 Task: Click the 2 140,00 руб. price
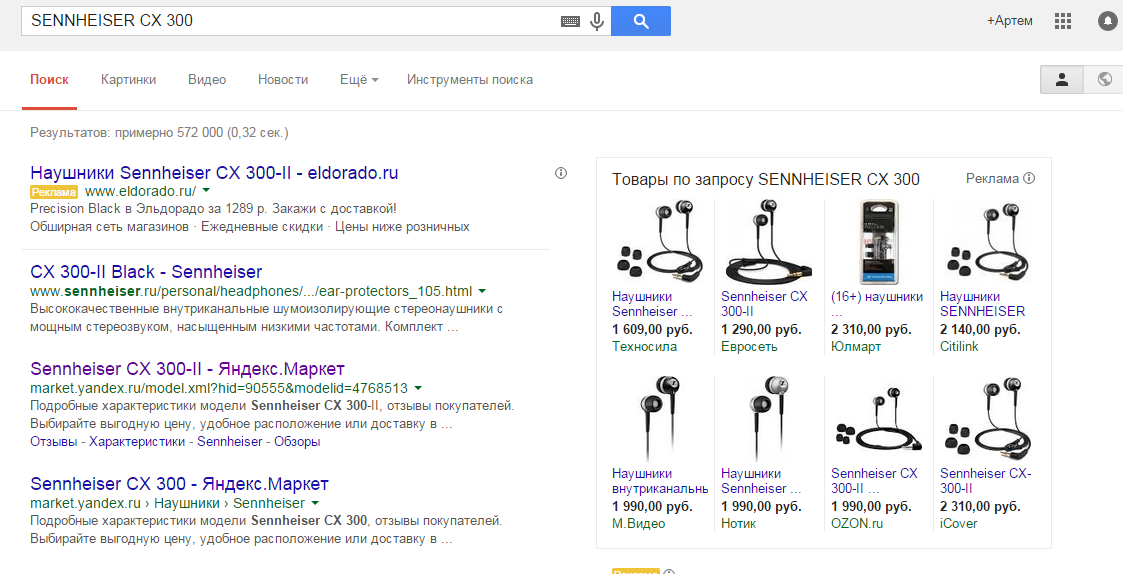pyautogui.click(x=980, y=330)
